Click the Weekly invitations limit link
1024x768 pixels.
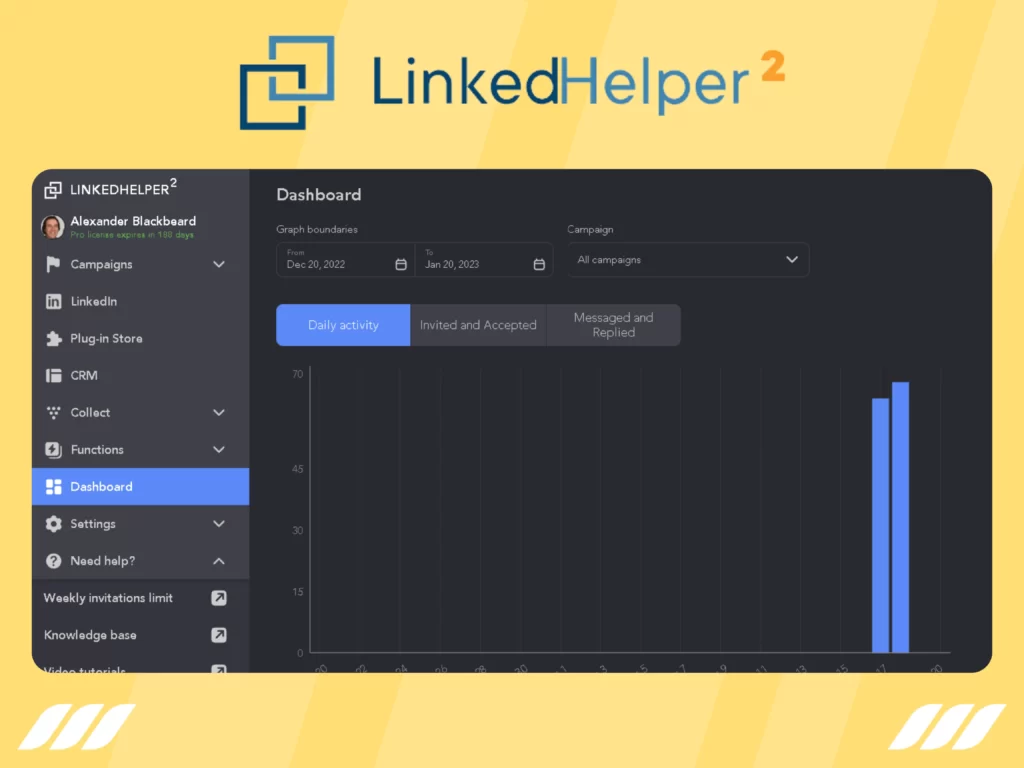pyautogui.click(x=108, y=598)
